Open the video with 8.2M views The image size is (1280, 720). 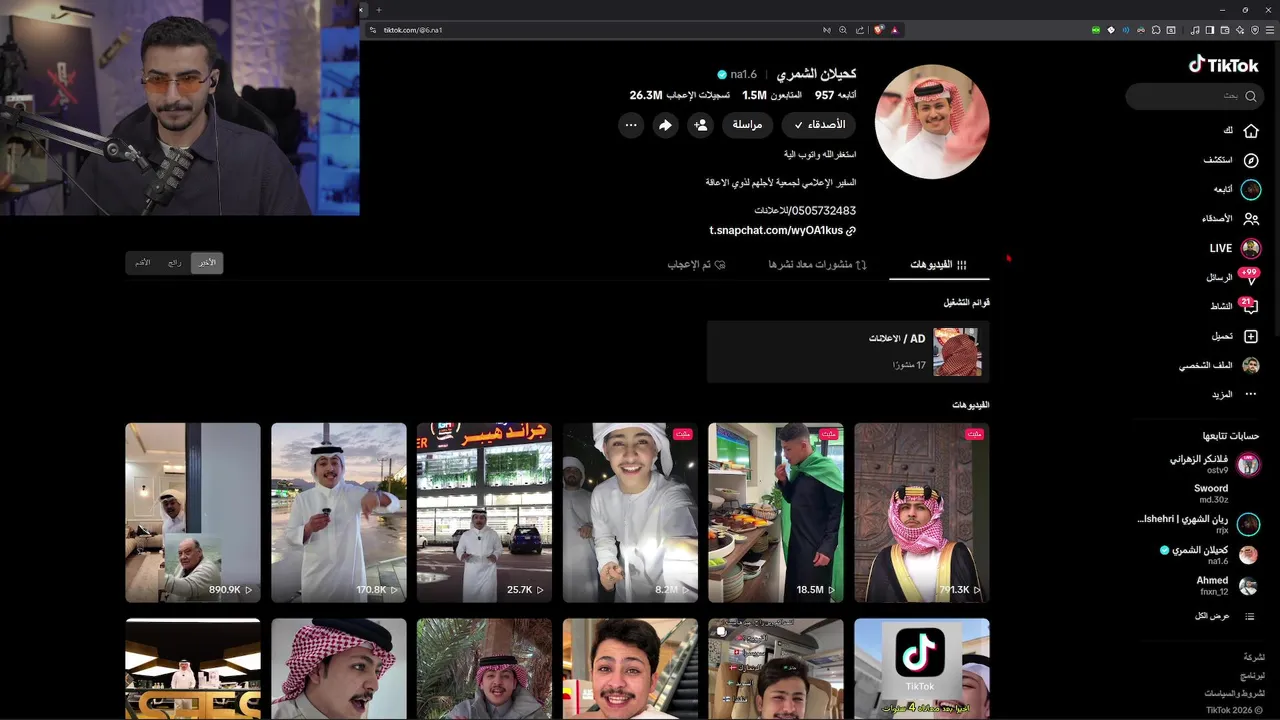(x=630, y=512)
